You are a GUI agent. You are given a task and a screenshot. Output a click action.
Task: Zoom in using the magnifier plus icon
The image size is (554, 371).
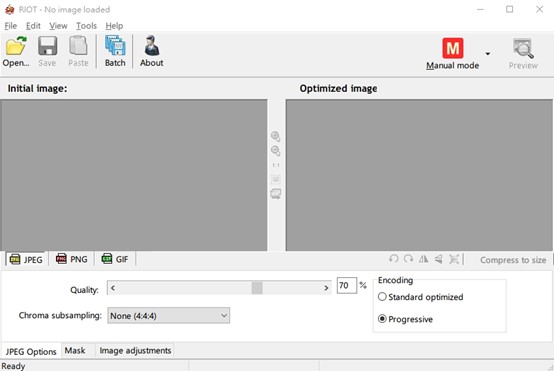[x=276, y=136]
